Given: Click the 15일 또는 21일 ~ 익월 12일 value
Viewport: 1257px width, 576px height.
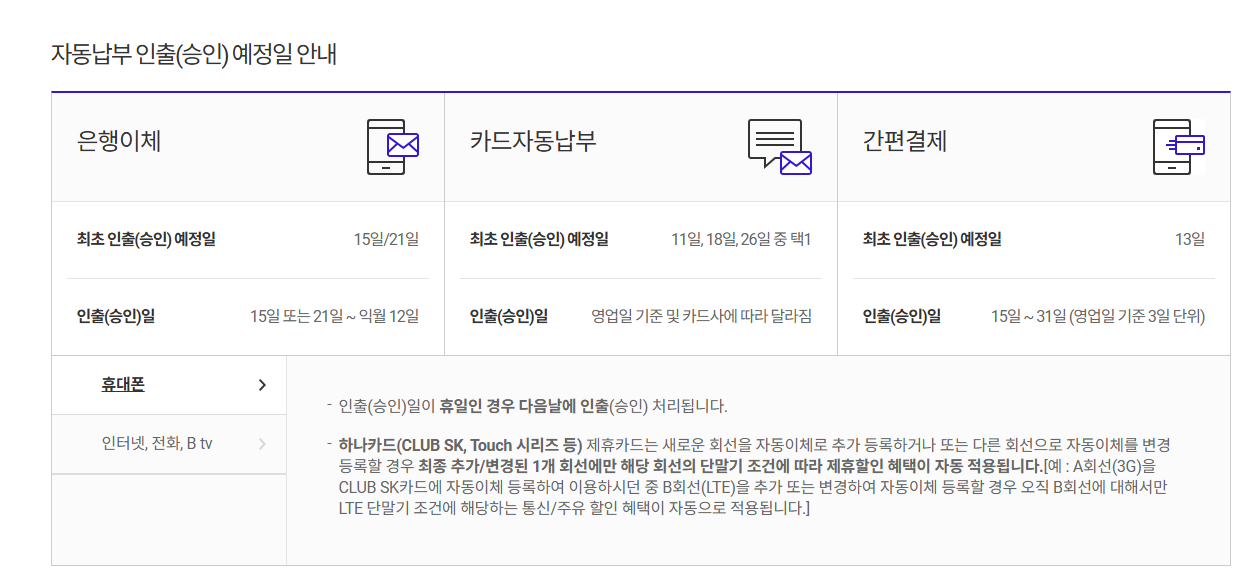Looking at the screenshot, I should click(334, 317).
